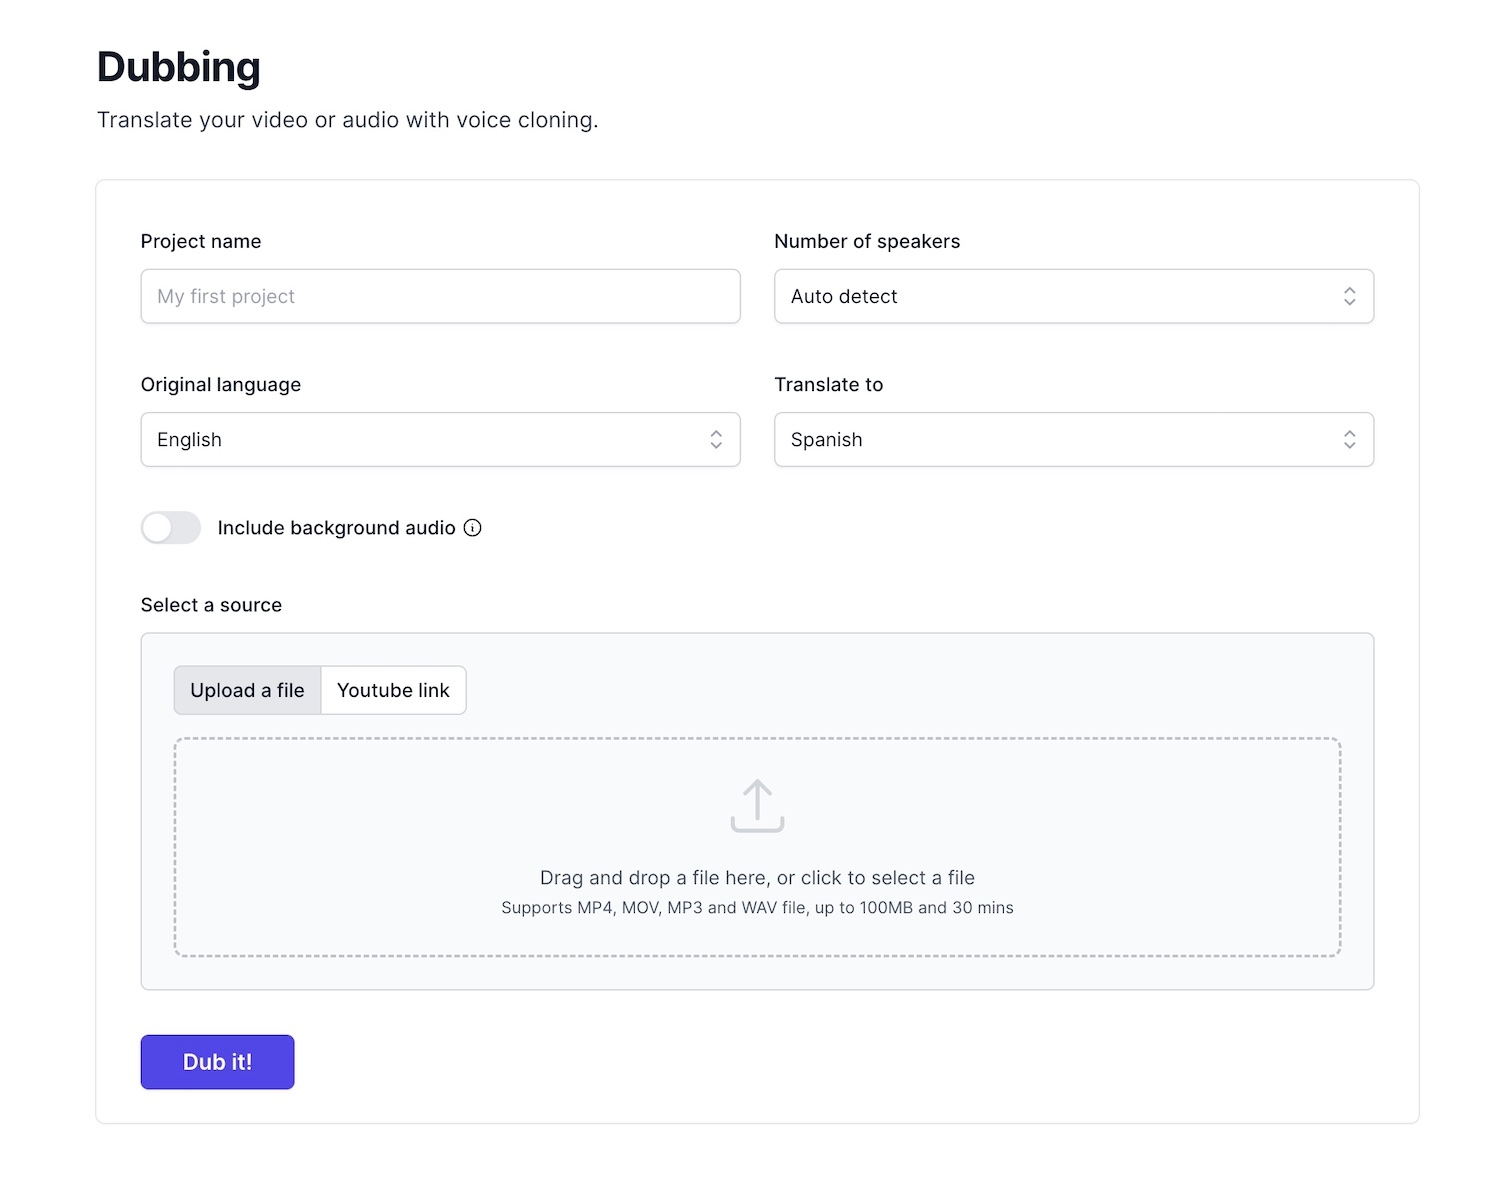Image resolution: width=1500 pixels, height=1193 pixels.
Task: Click the file drop zone to select a file
Action: click(x=757, y=845)
